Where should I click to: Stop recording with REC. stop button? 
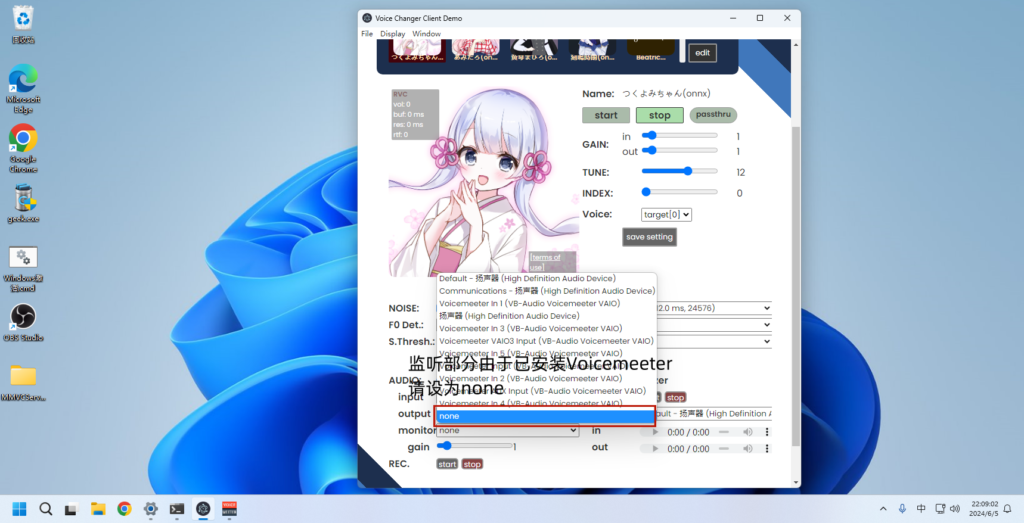(x=472, y=464)
